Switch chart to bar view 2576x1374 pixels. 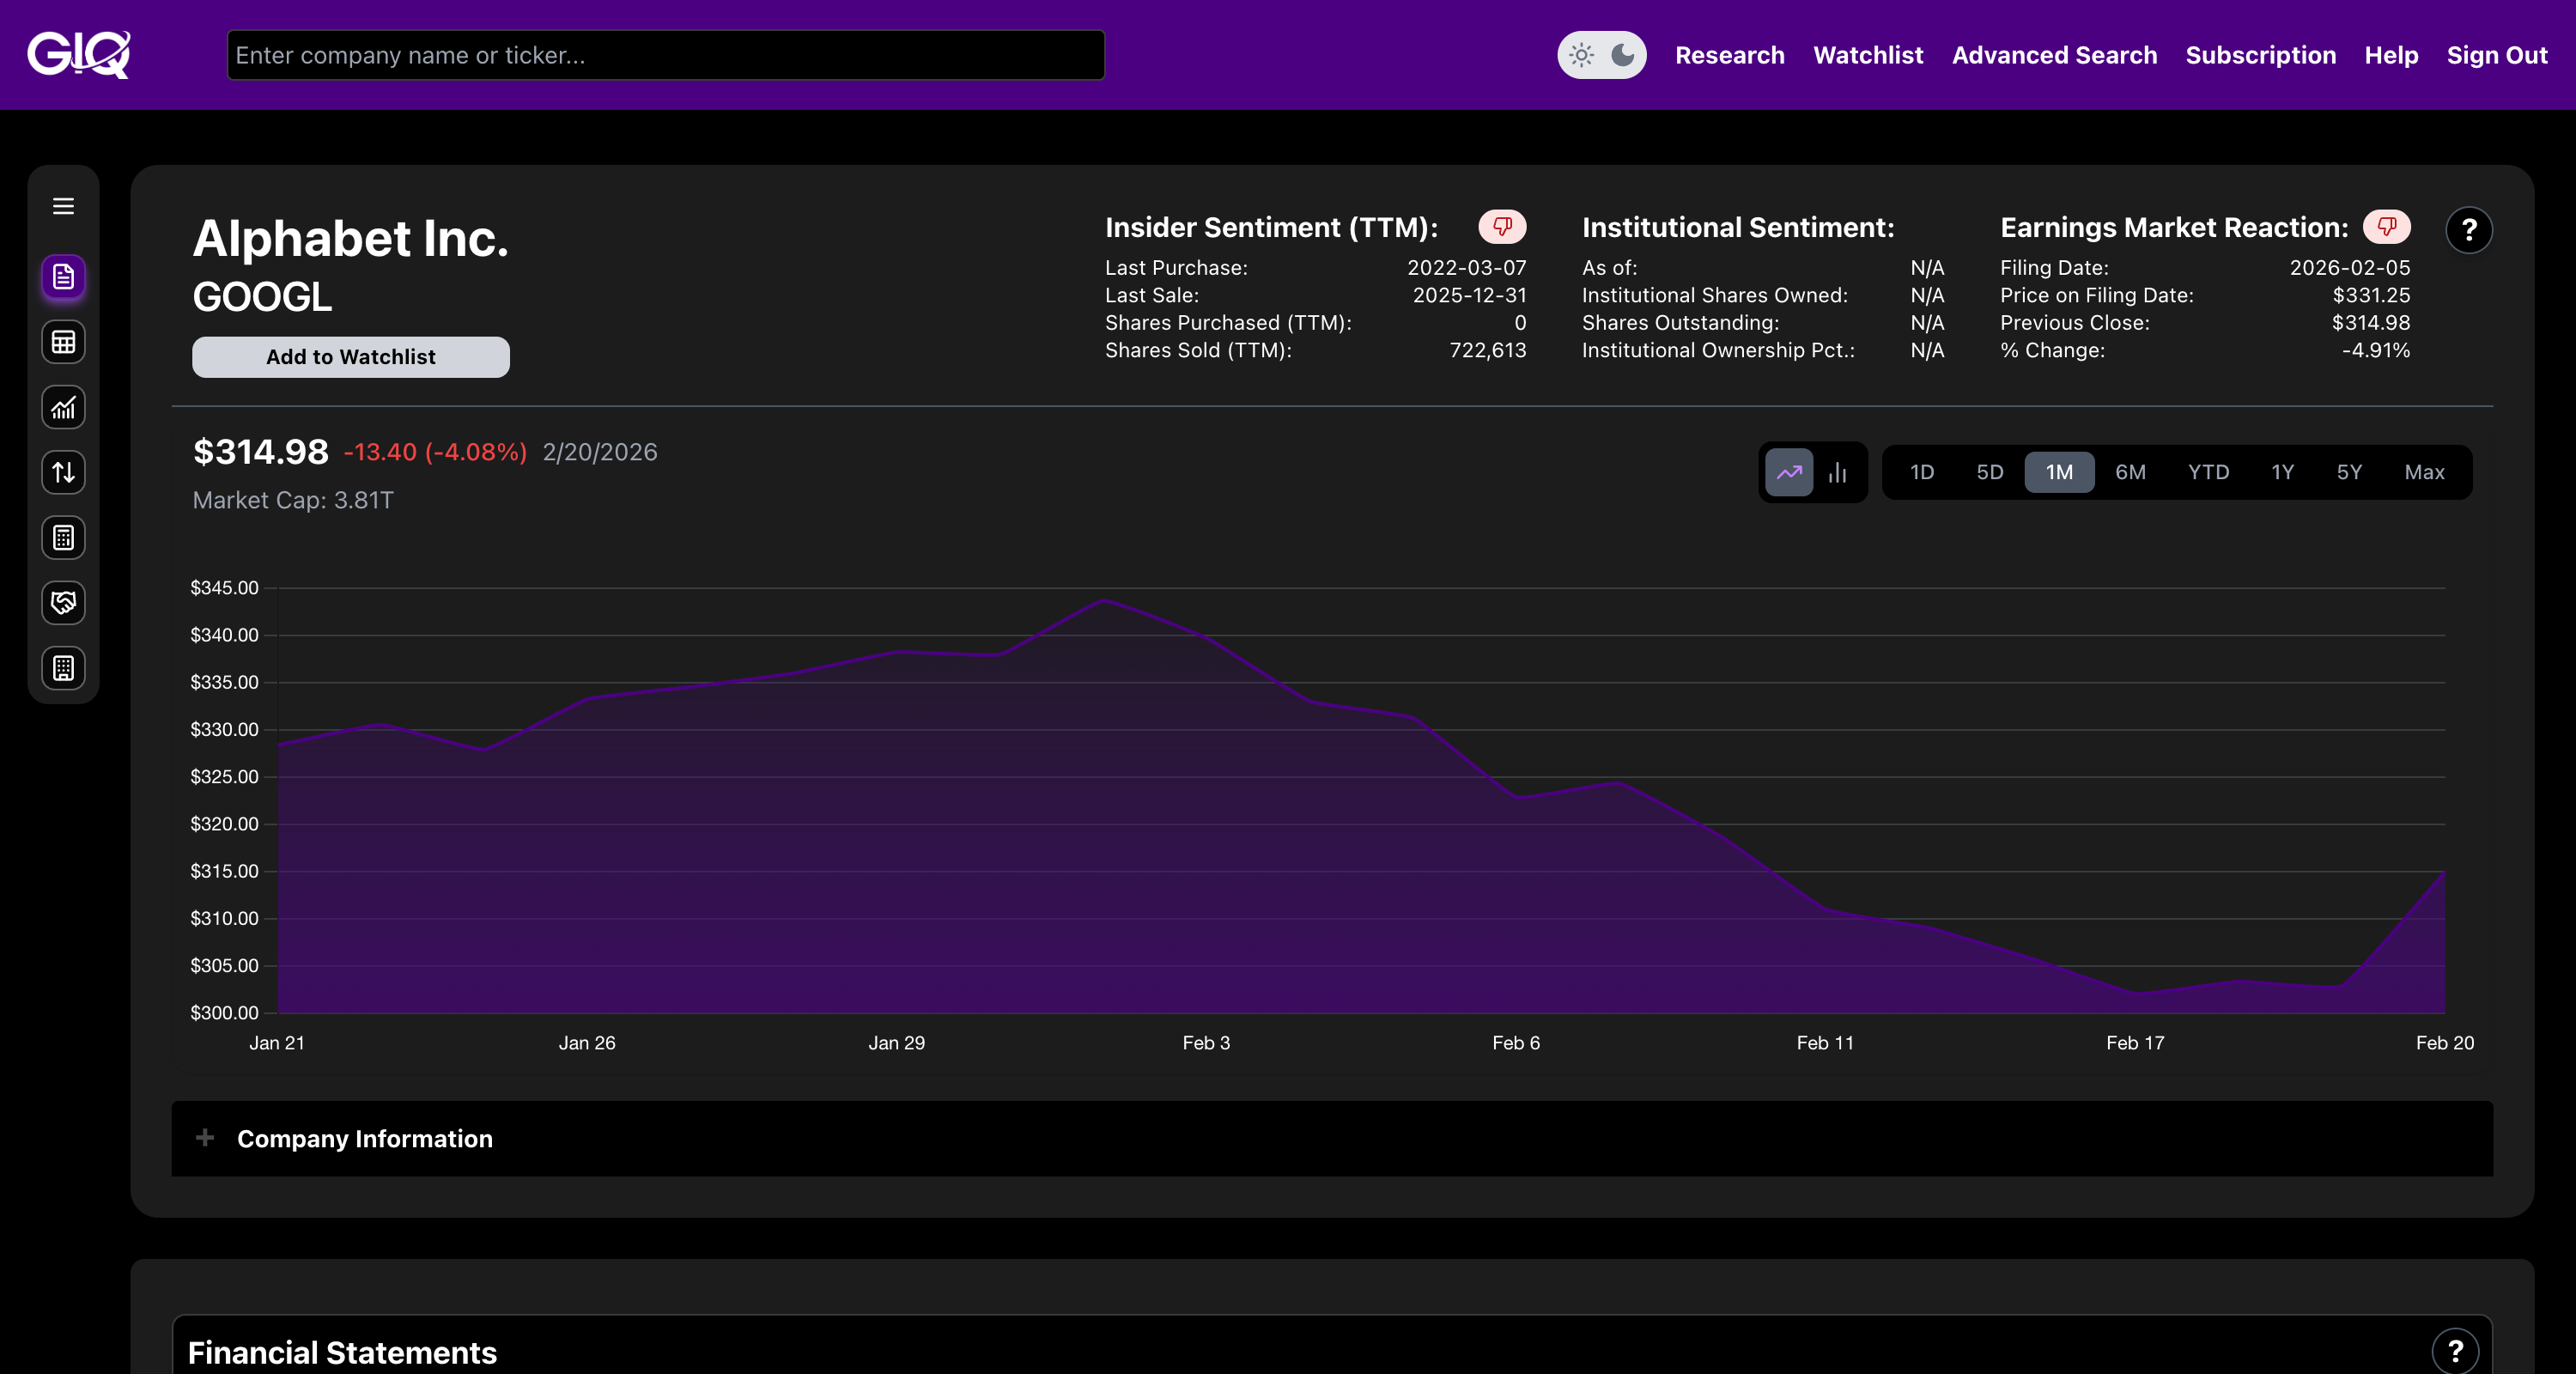click(x=1838, y=472)
